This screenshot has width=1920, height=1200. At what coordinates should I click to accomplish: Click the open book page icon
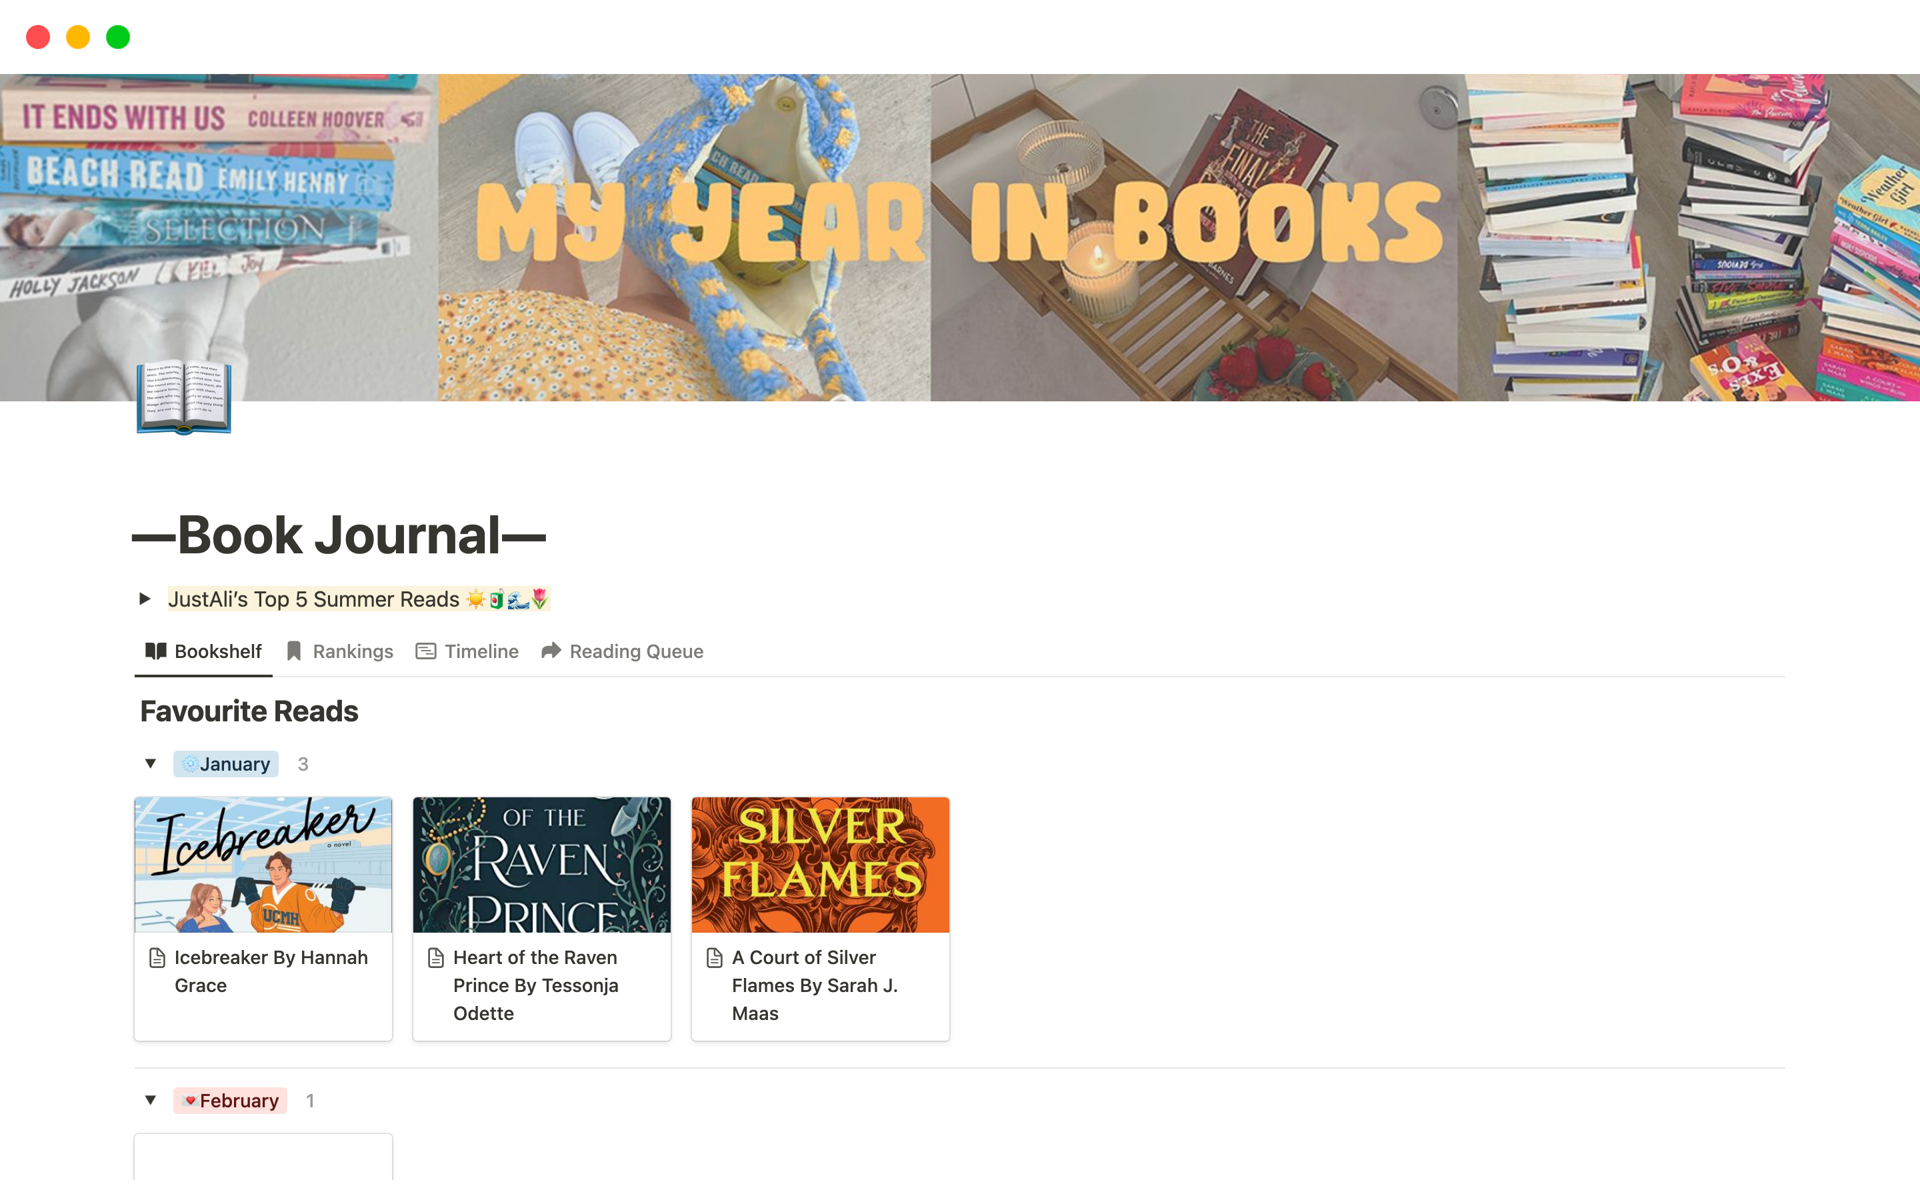(x=184, y=397)
